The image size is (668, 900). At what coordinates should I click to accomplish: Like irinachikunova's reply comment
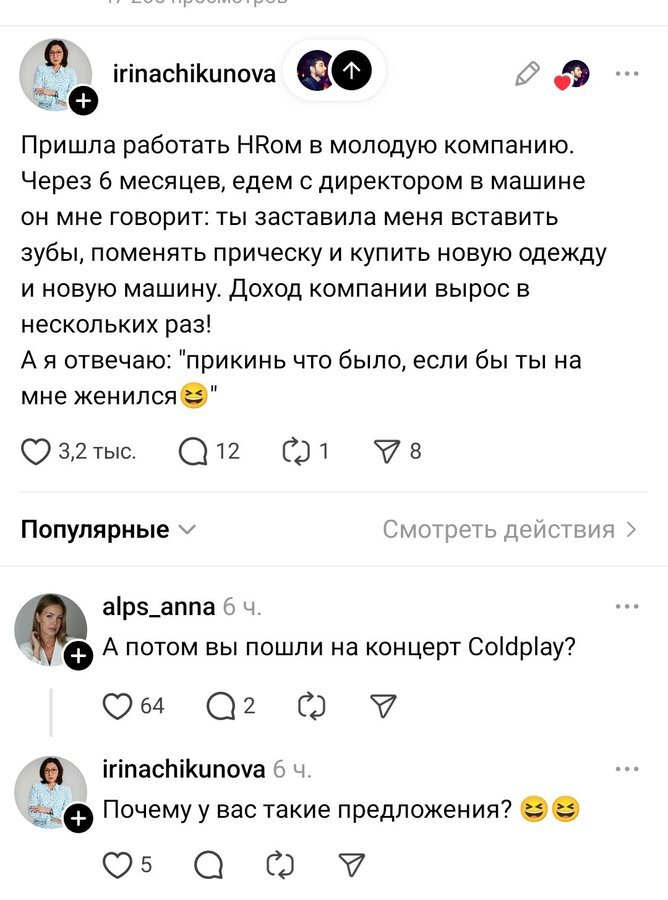(118, 864)
